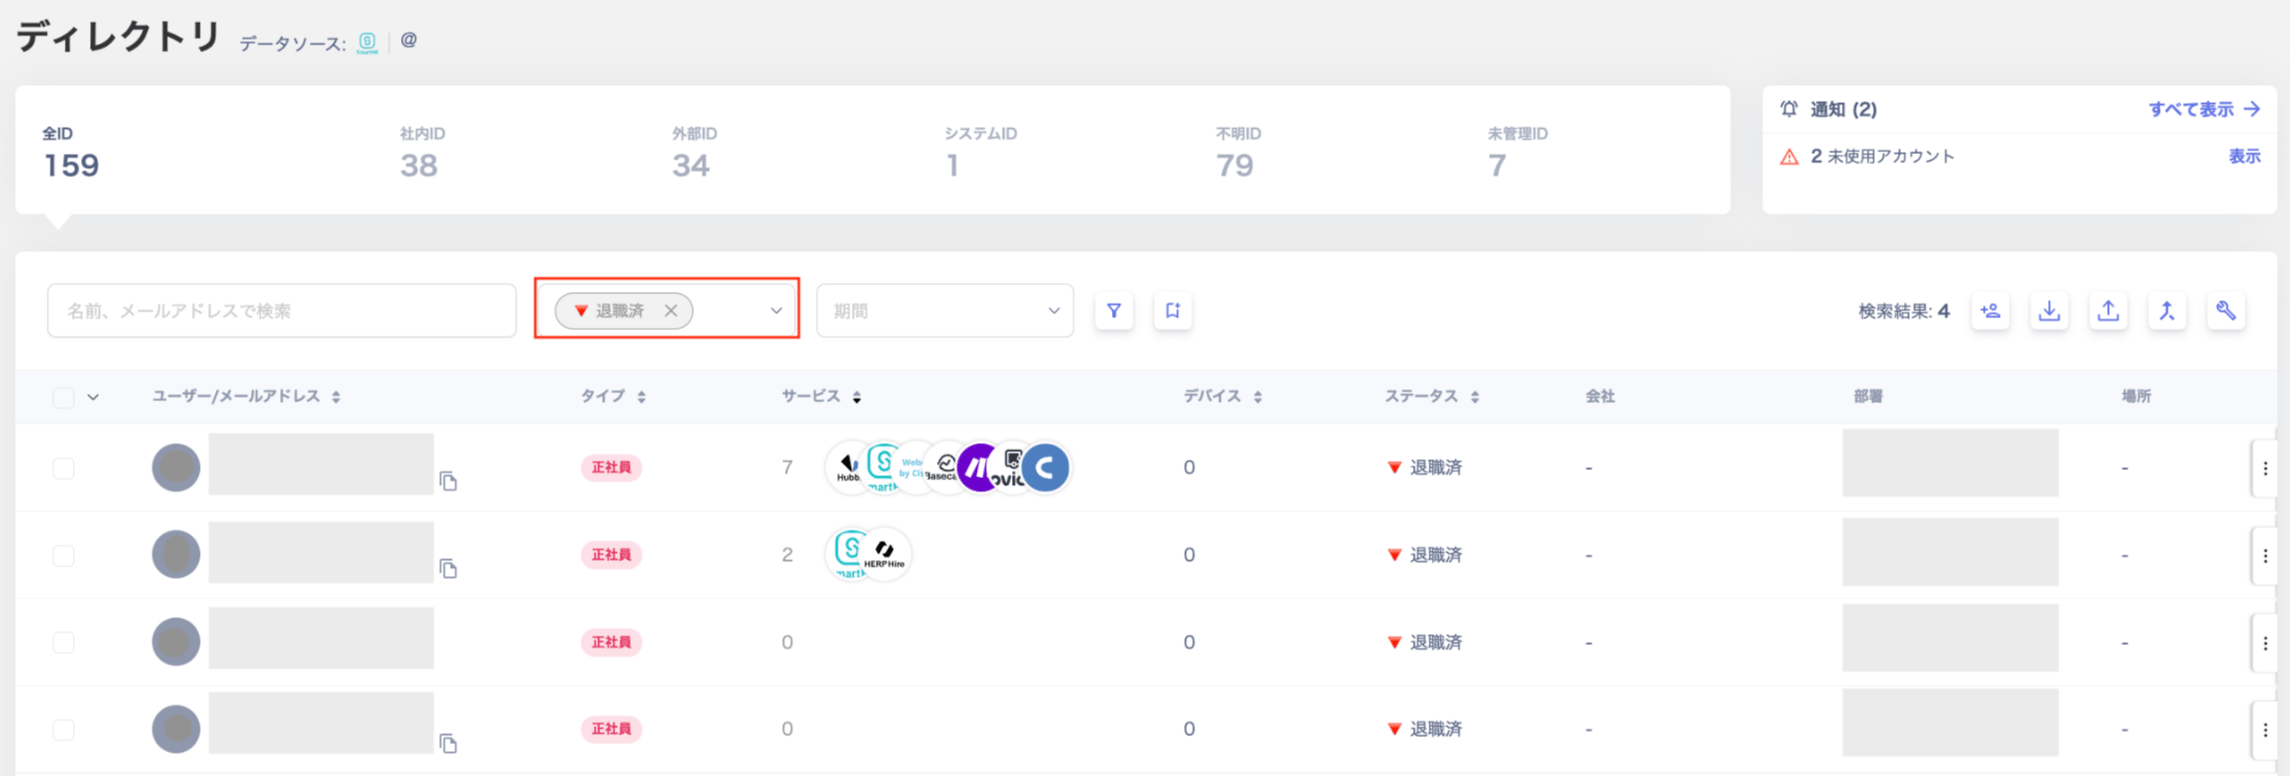This screenshot has width=2290, height=776.
Task: Select the 未管理ID 7 tab
Action: [1517, 152]
